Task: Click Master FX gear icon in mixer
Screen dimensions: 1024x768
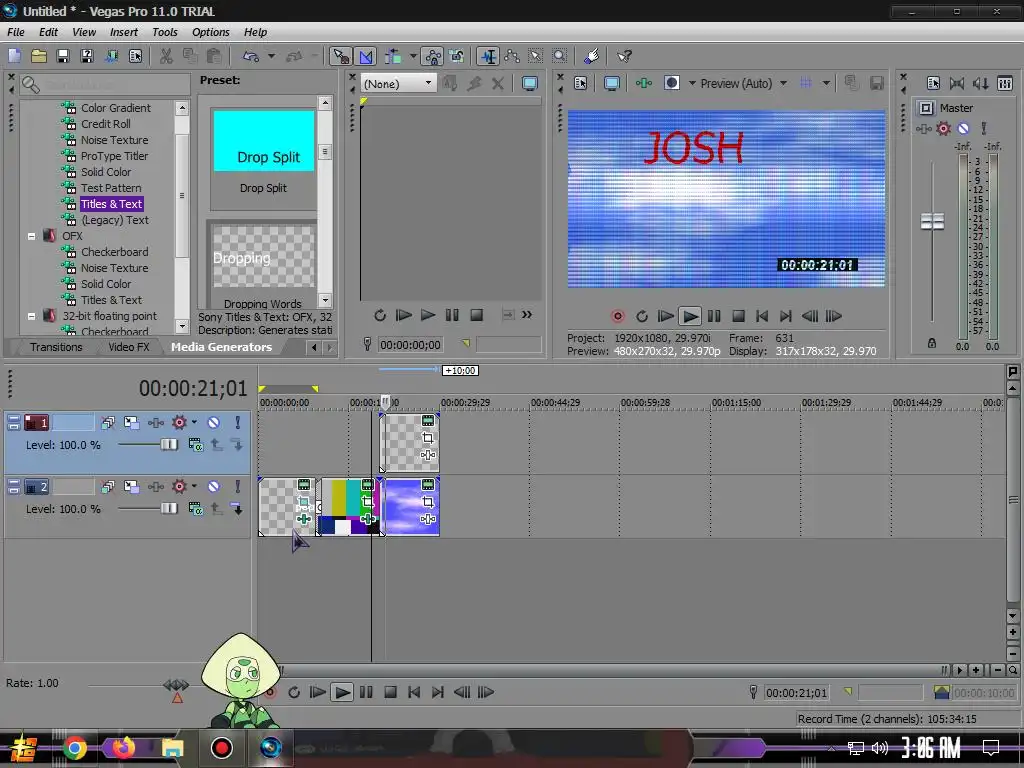Action: click(944, 129)
